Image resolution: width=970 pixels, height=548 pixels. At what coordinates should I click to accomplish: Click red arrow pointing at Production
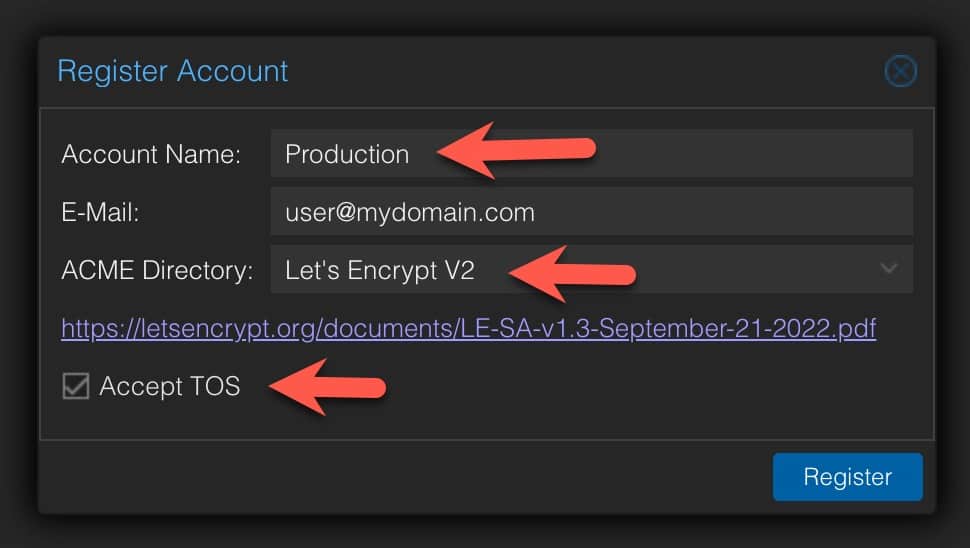tap(515, 150)
